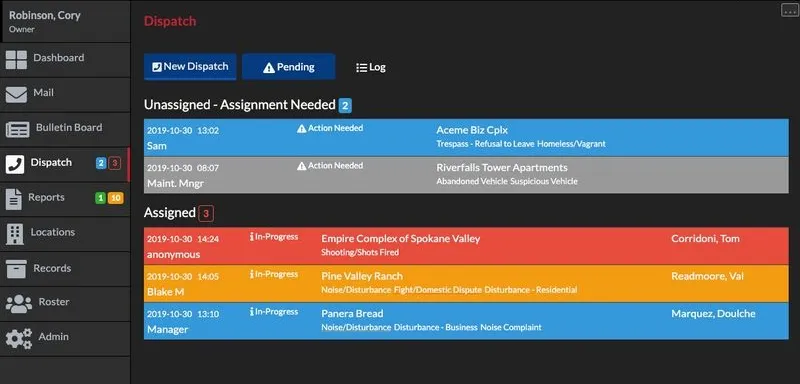Image resolution: width=800 pixels, height=384 pixels.
Task: Click warning icon in Riverfalls Tower row
Action: (302, 166)
